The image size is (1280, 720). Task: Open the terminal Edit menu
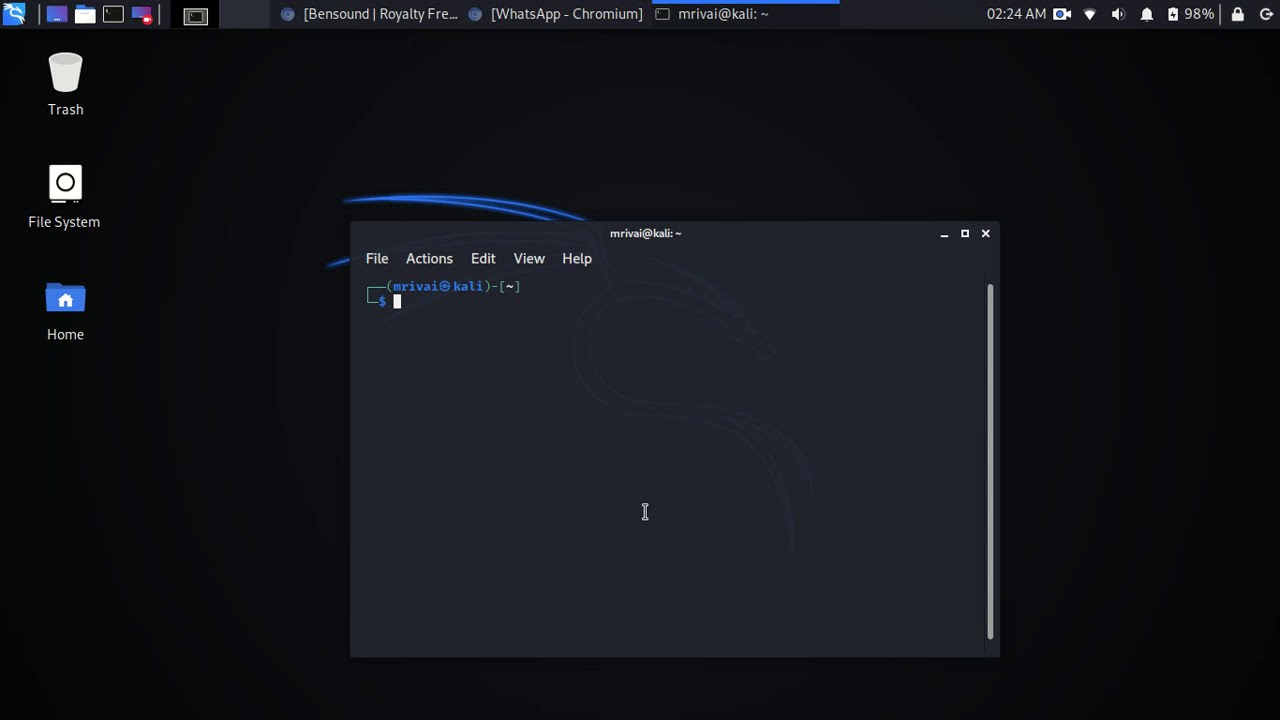point(483,258)
